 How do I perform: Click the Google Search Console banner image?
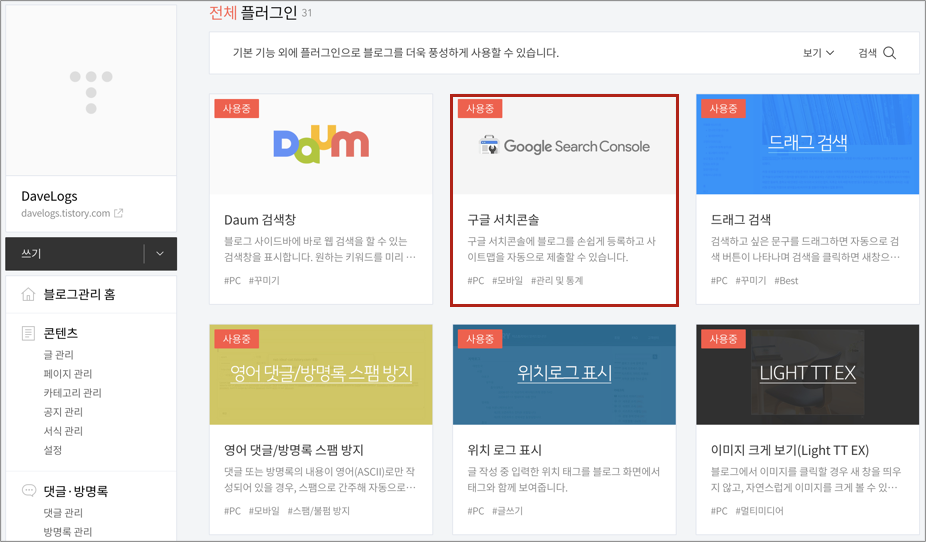tap(565, 145)
